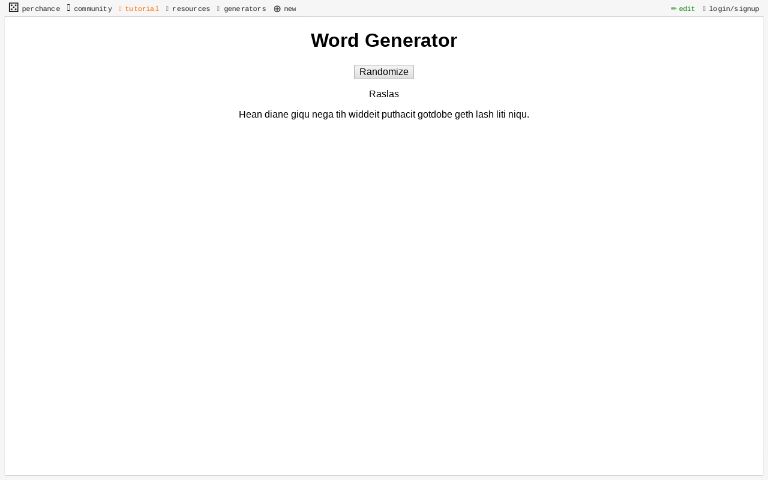Select the green 'edit' text link
768x480 pixels.
tap(687, 9)
